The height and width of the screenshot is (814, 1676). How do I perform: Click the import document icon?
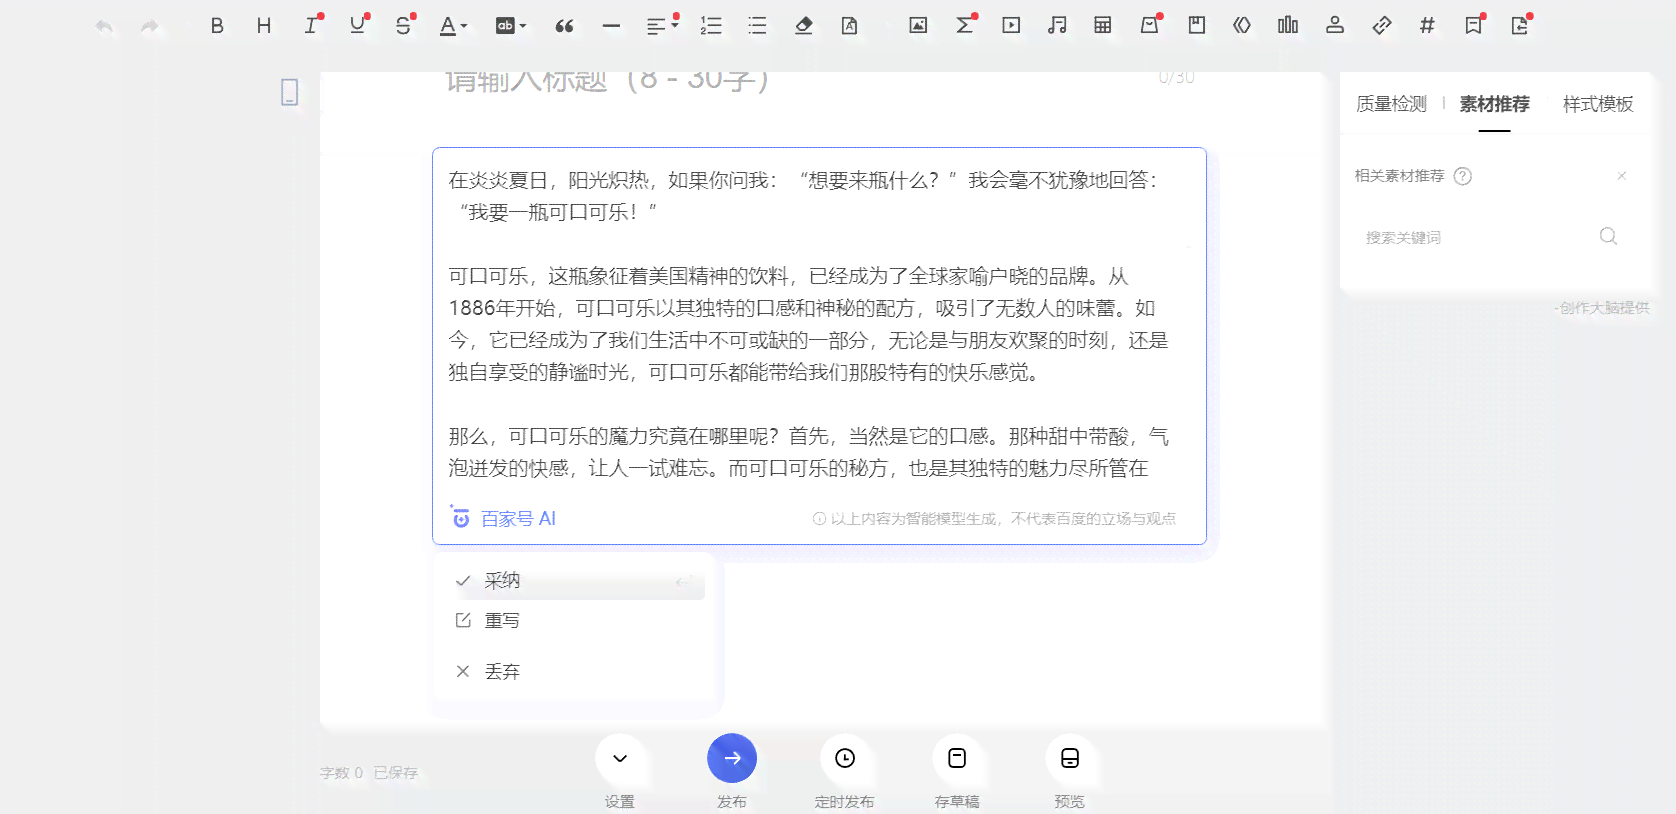point(1520,26)
